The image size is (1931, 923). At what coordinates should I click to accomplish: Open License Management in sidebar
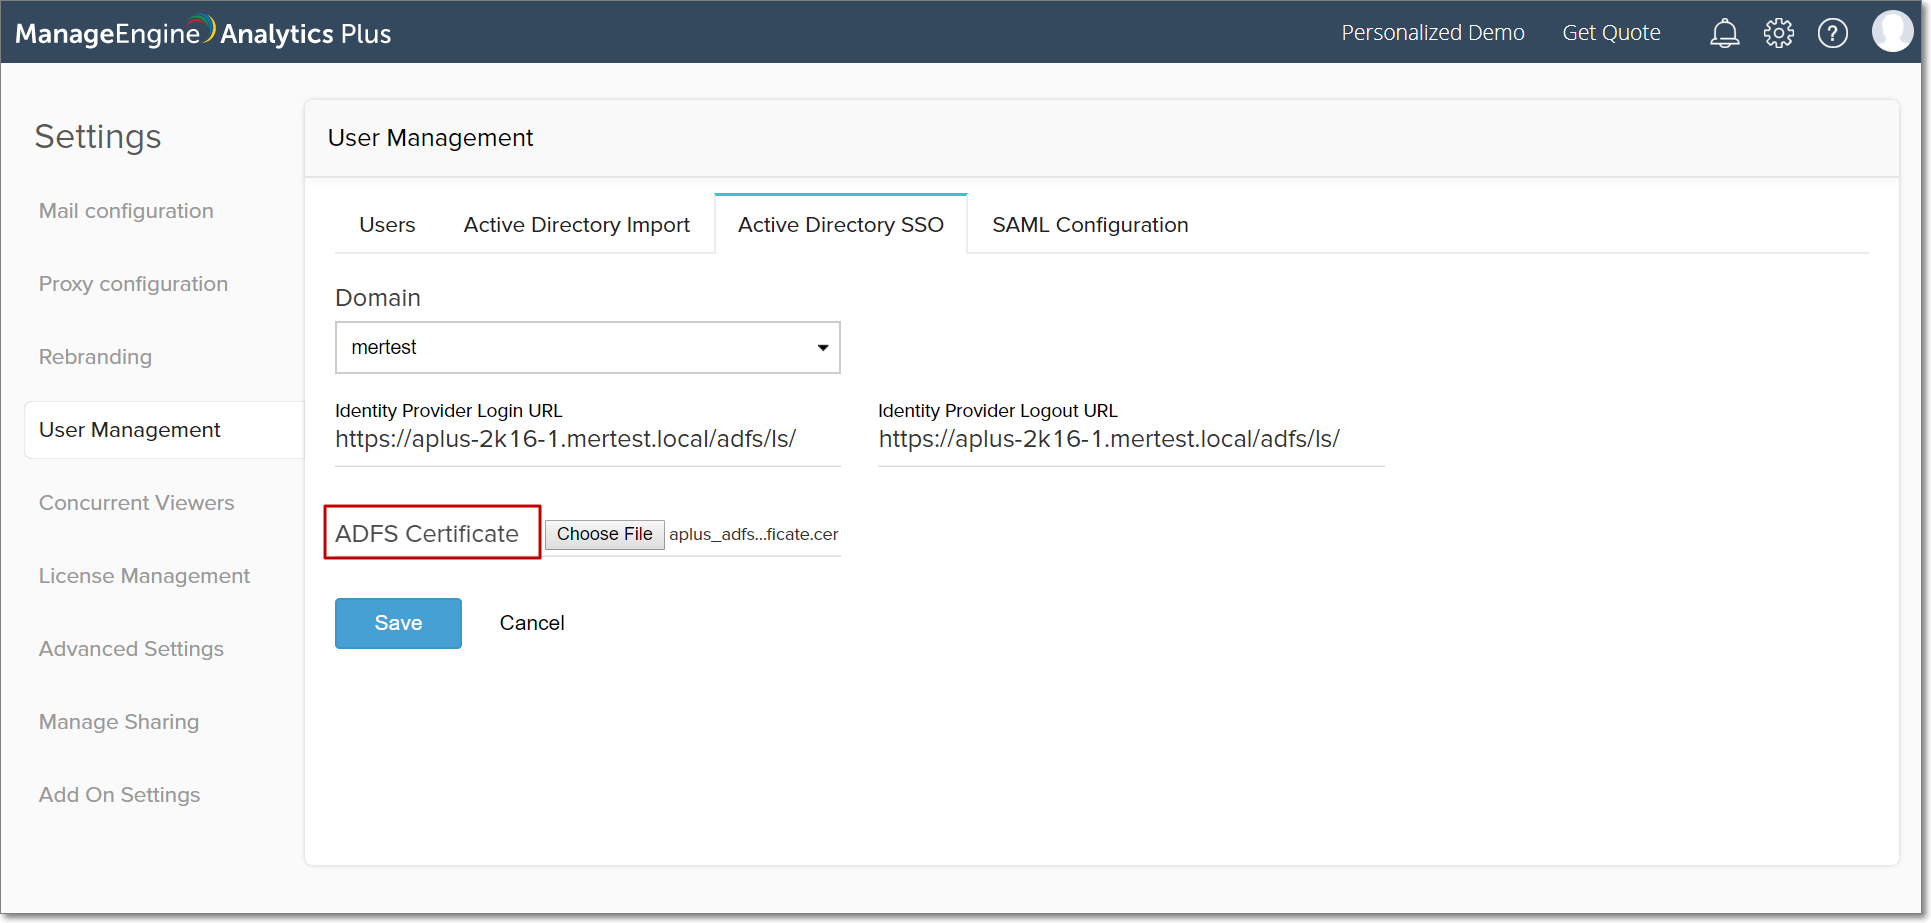(144, 576)
